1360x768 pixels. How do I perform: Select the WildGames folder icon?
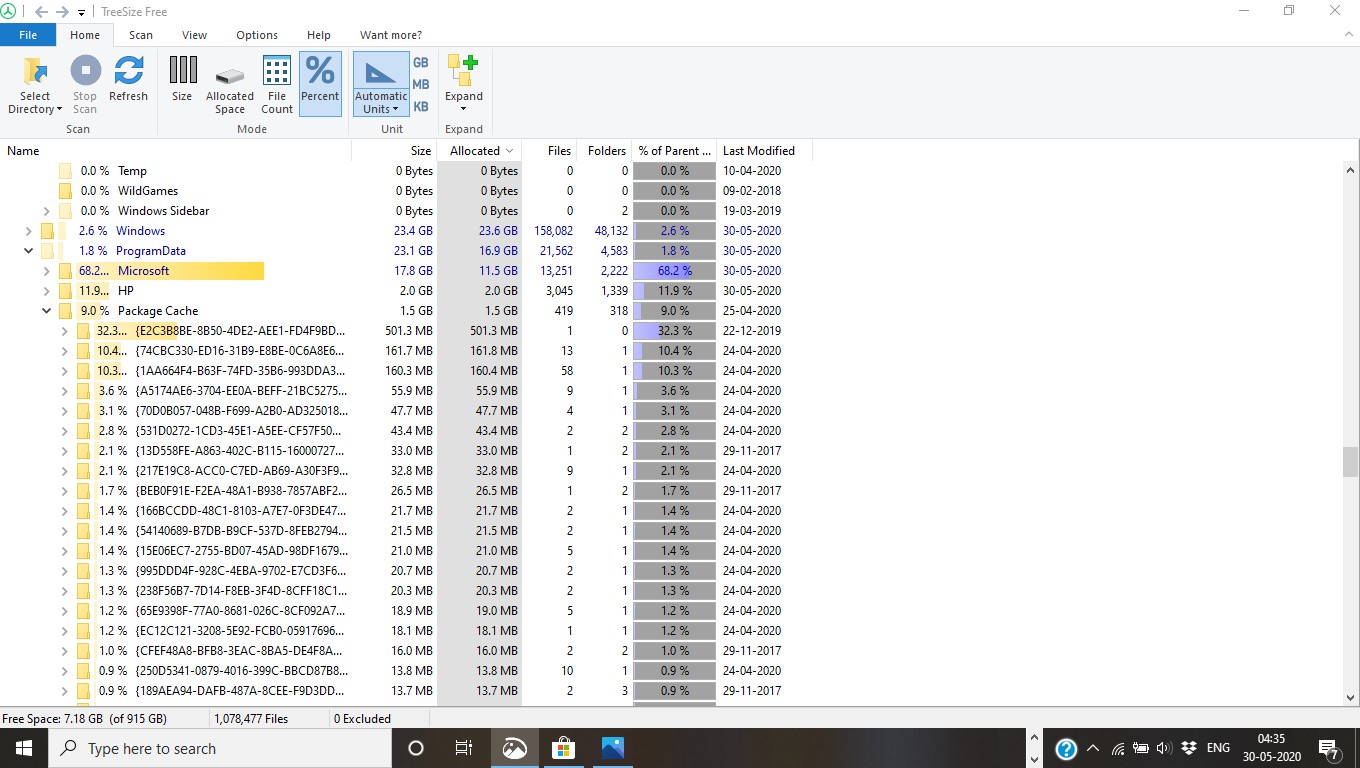click(x=65, y=191)
